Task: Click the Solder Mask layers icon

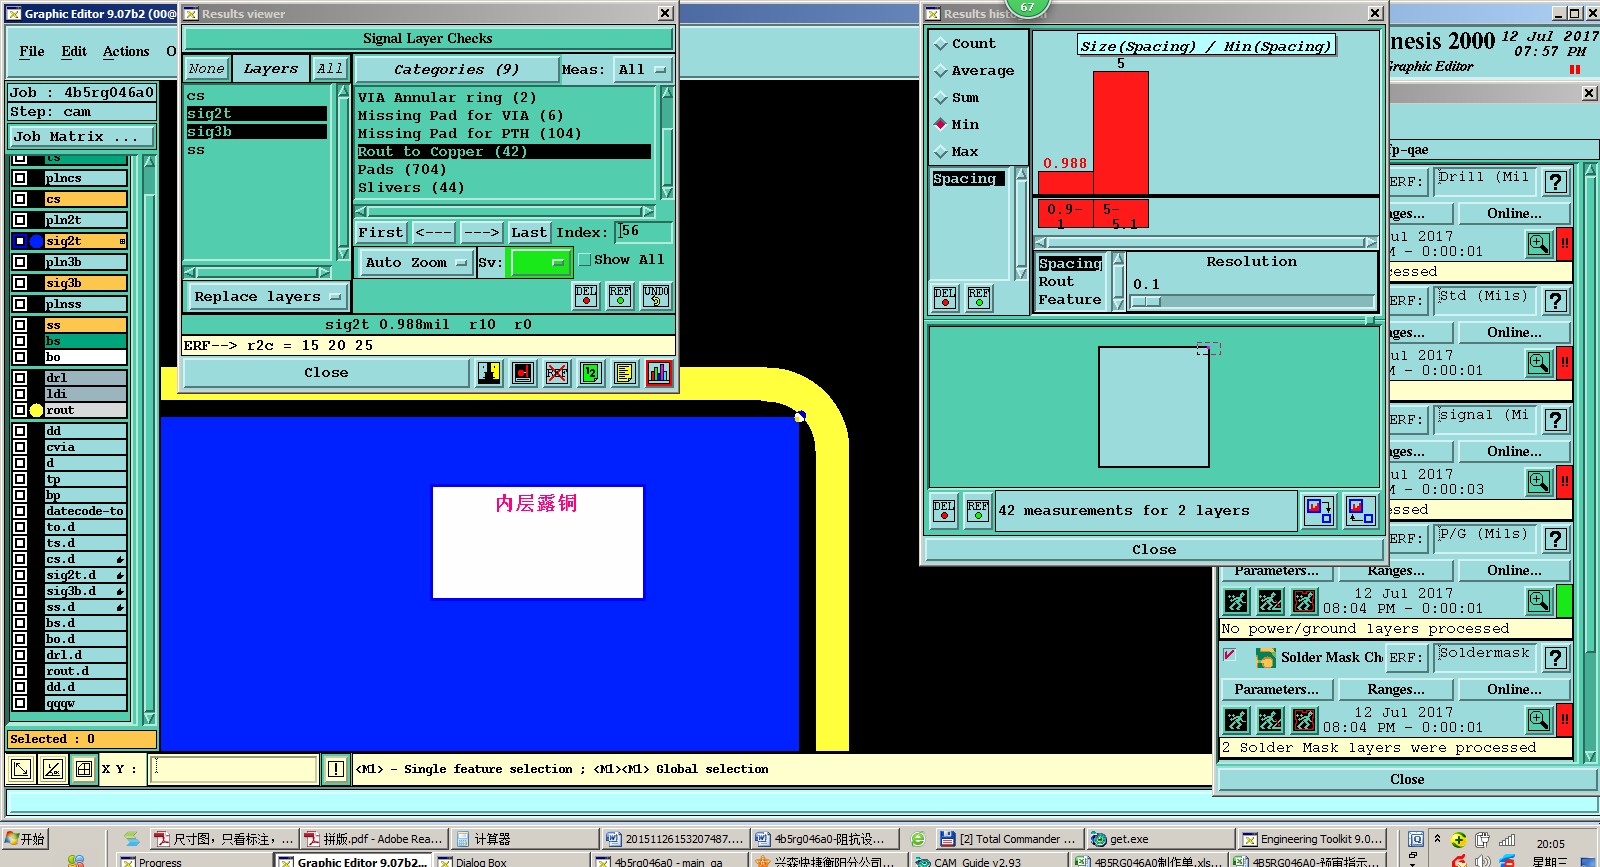Action: coord(1266,658)
